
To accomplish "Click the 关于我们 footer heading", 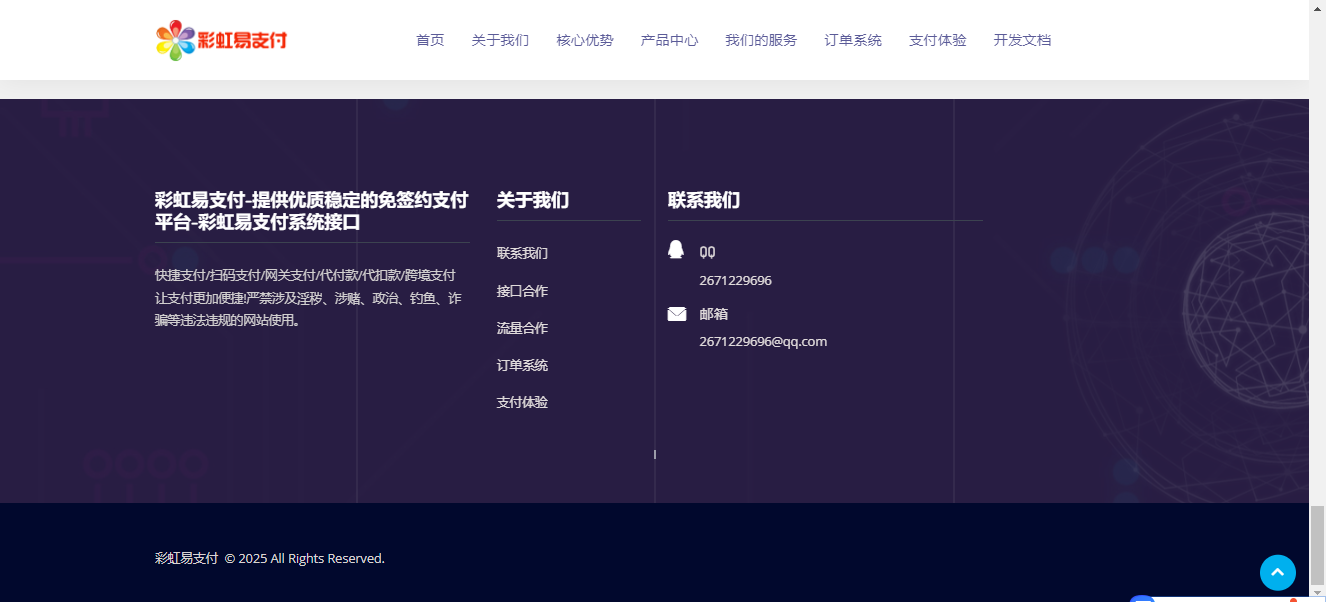I will click(533, 200).
